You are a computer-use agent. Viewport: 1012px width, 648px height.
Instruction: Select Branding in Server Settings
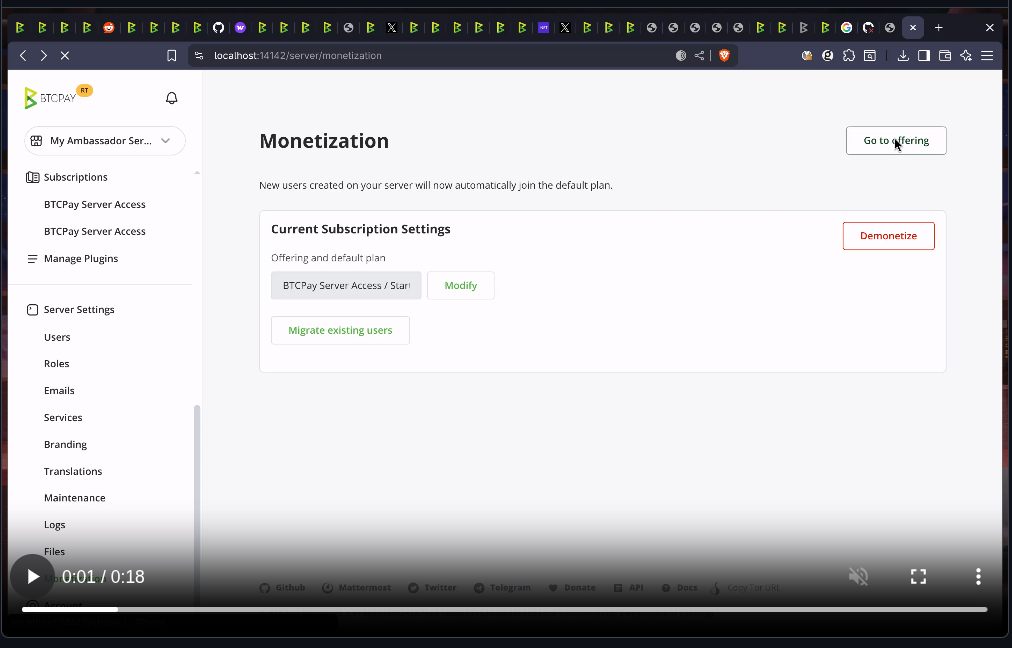click(65, 444)
